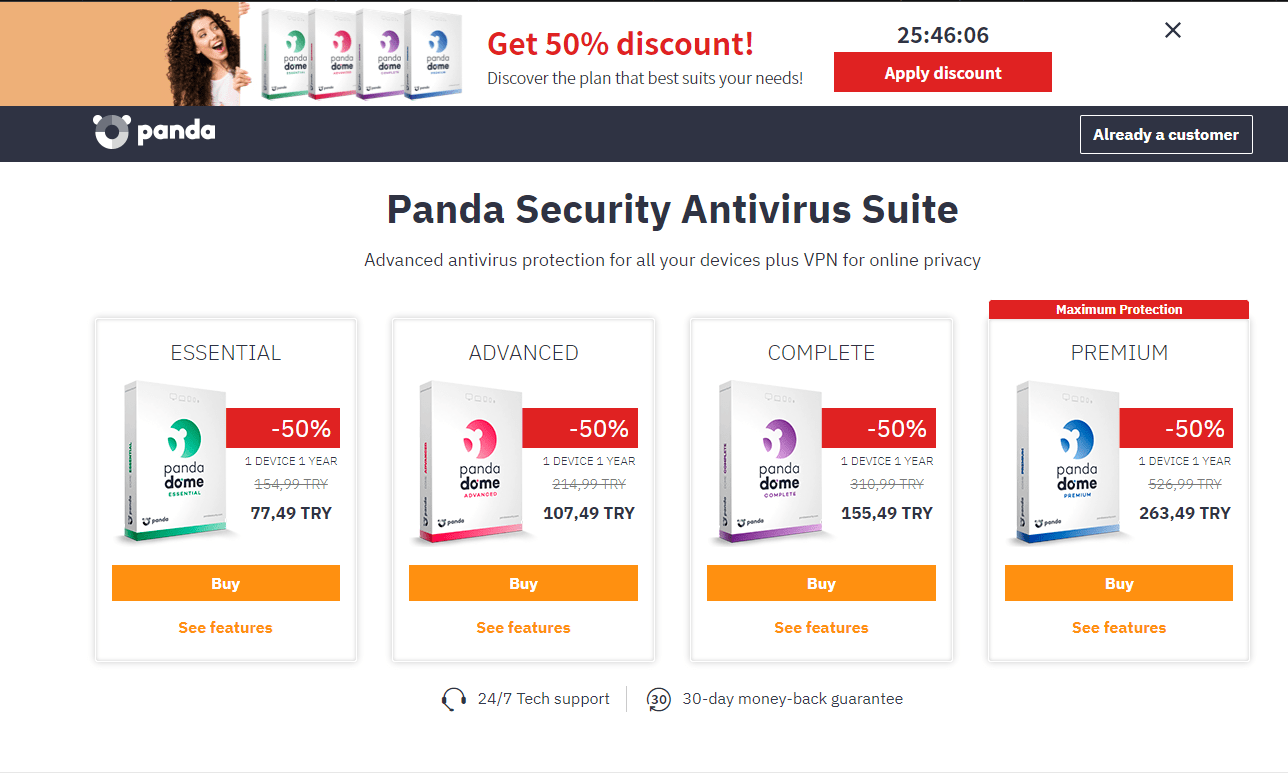This screenshot has width=1288, height=773.
Task: See features of Advanced plan
Action: 523,628
